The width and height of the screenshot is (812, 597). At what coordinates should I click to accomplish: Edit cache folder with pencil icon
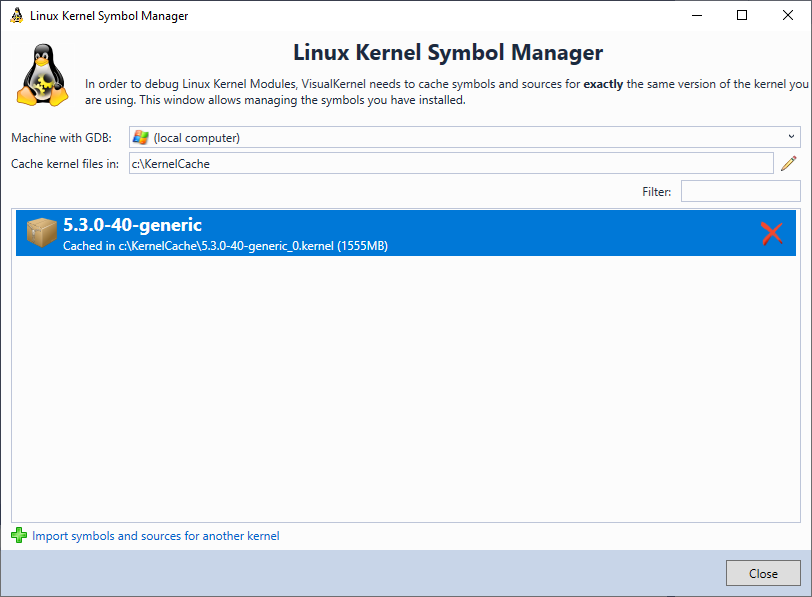click(x=789, y=164)
